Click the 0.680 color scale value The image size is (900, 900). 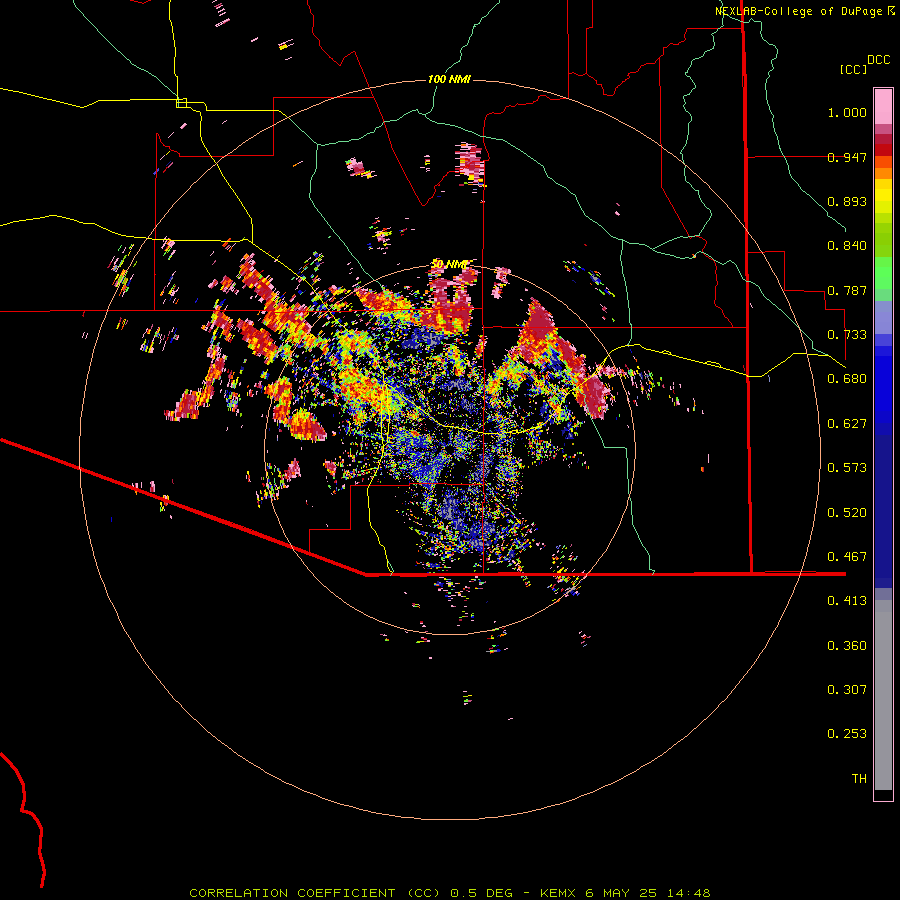(x=847, y=379)
